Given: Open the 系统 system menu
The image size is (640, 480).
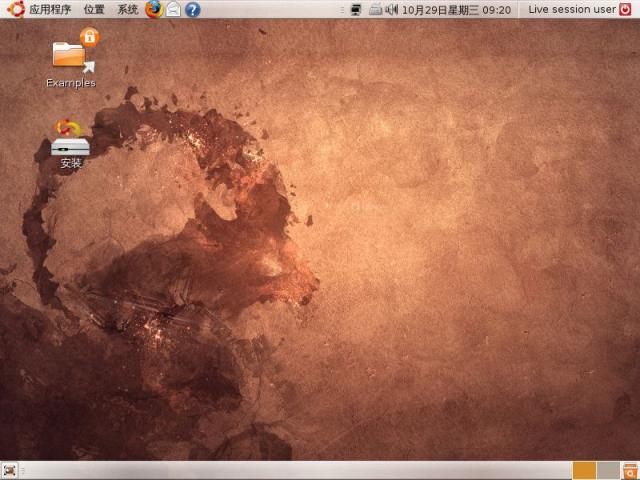Looking at the screenshot, I should [128, 9].
